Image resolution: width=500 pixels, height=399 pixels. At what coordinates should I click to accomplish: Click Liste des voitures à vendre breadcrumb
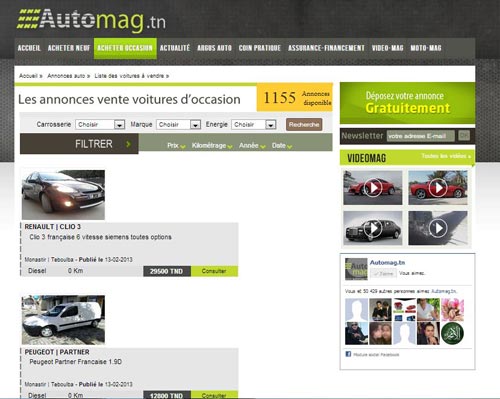[x=129, y=76]
